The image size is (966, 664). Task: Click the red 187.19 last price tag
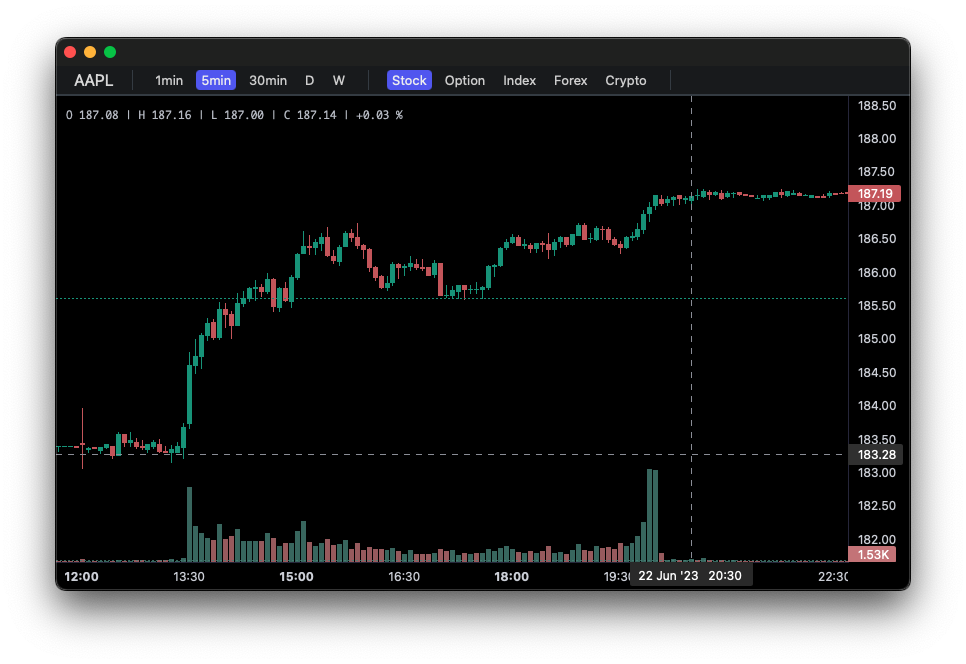coord(875,194)
